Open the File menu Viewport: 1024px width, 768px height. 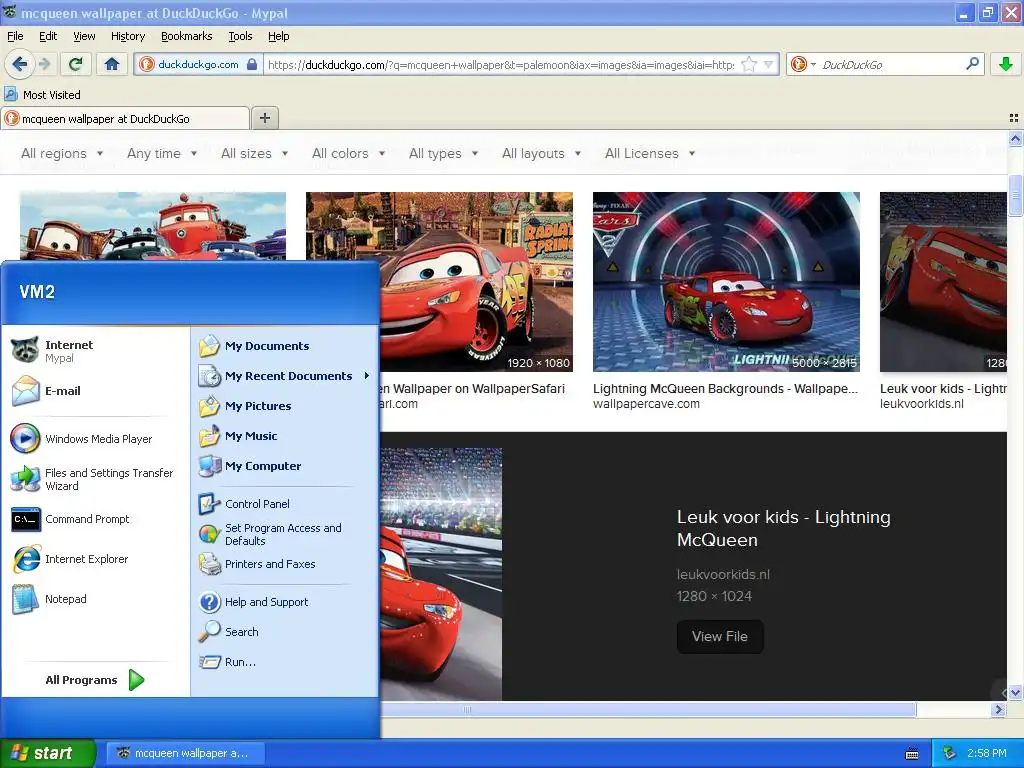[x=15, y=36]
